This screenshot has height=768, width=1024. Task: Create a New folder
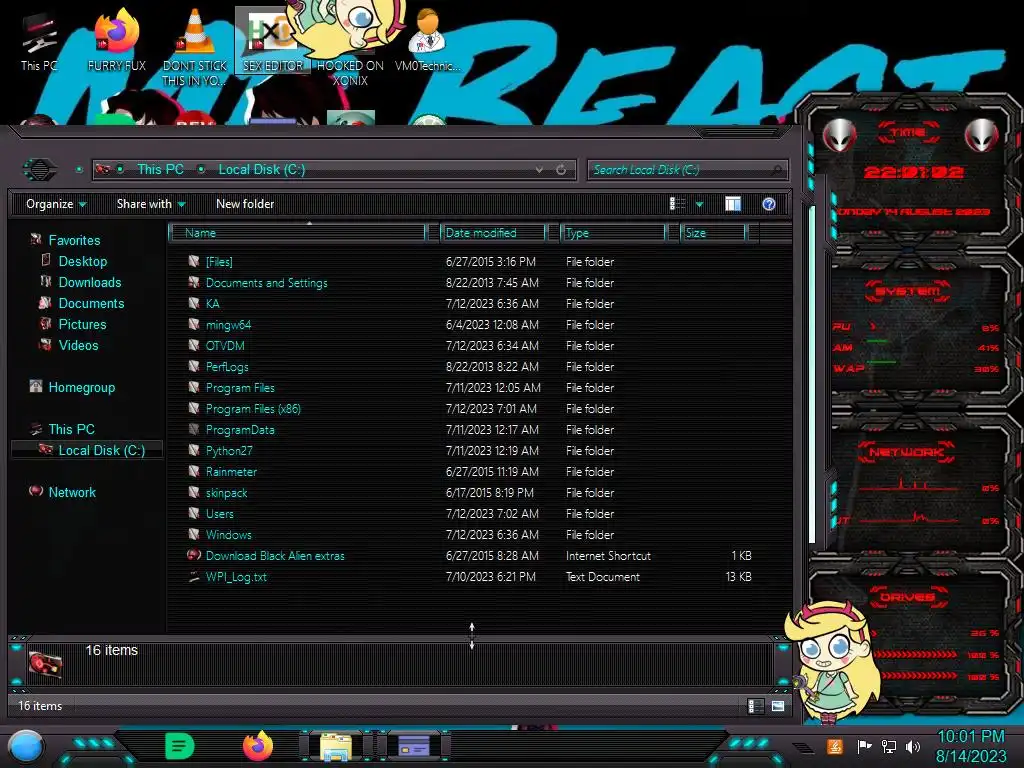(x=245, y=204)
